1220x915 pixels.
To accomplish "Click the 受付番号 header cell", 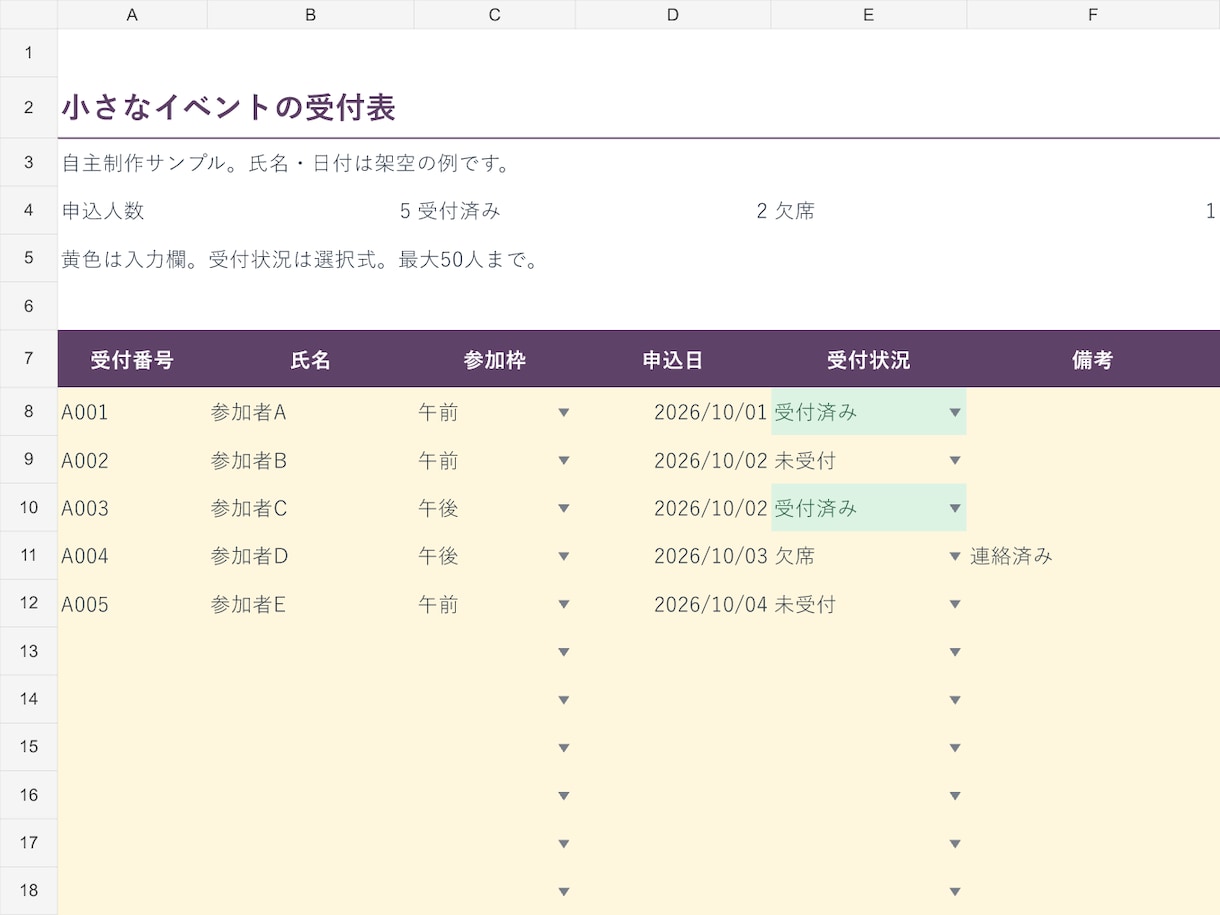I will coord(133,359).
